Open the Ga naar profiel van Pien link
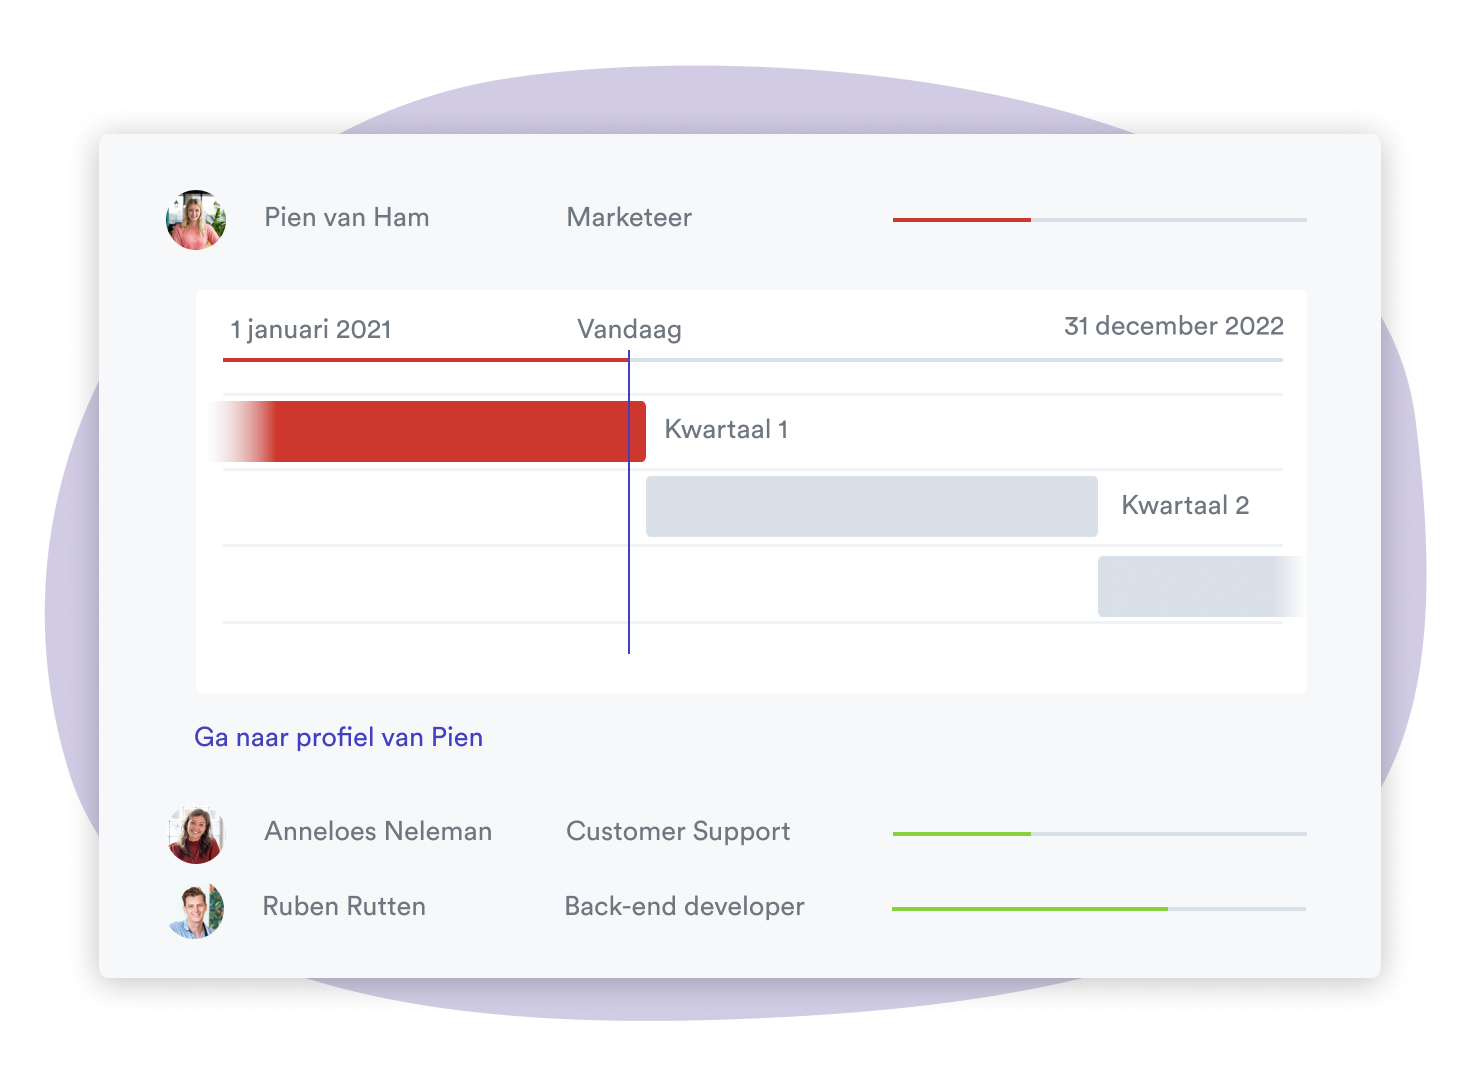 [339, 737]
